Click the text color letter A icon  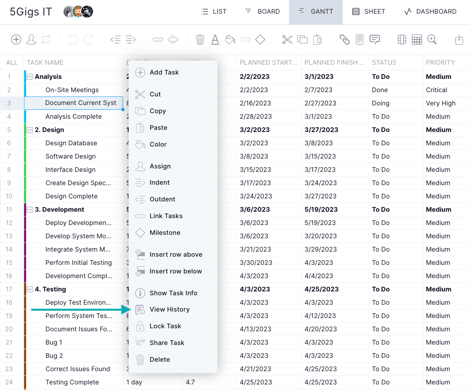(x=215, y=40)
